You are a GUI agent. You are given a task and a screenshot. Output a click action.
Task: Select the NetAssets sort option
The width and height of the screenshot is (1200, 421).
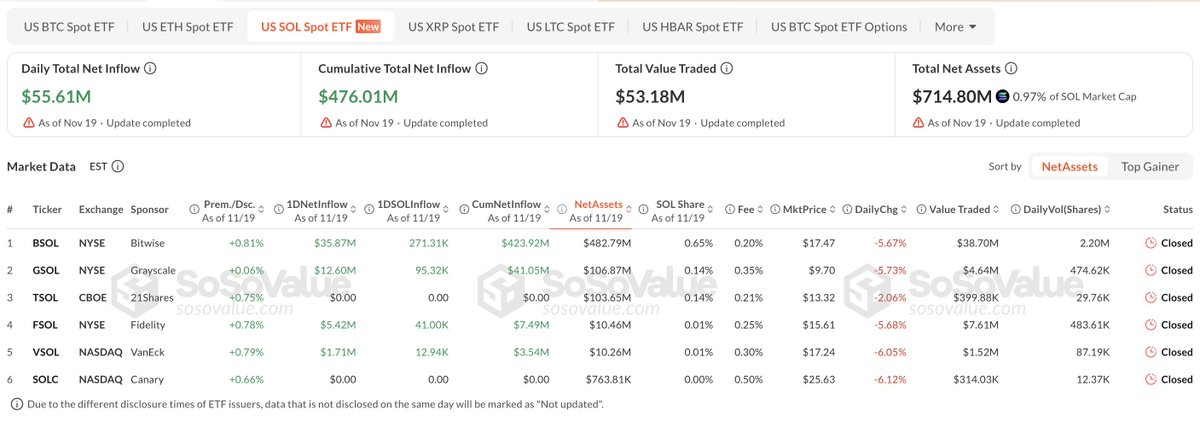[1069, 167]
